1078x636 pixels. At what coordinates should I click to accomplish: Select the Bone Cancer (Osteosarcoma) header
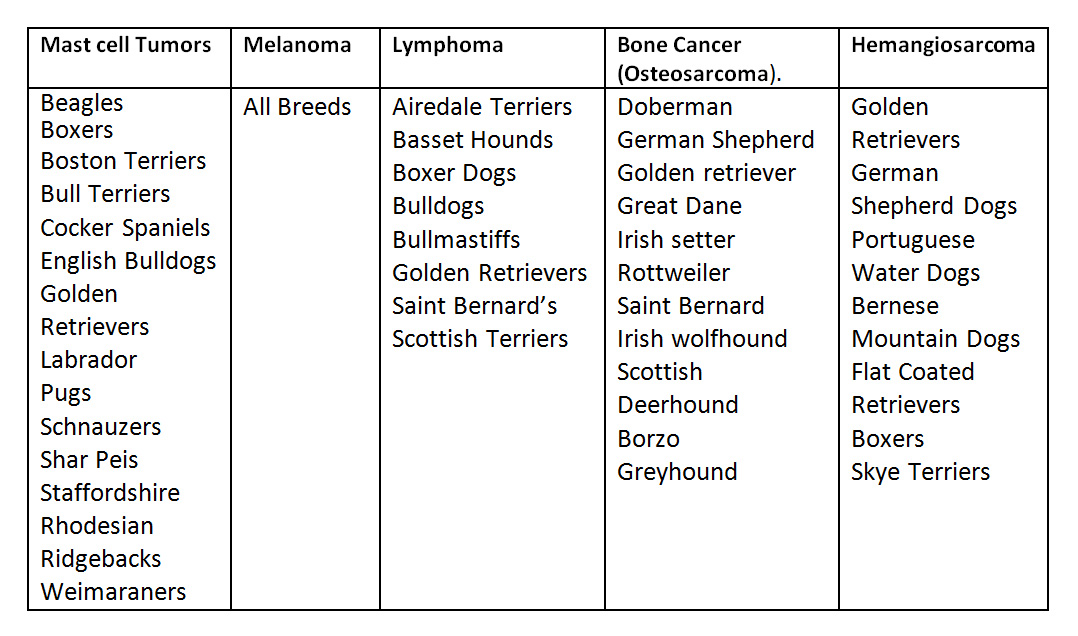click(x=699, y=59)
